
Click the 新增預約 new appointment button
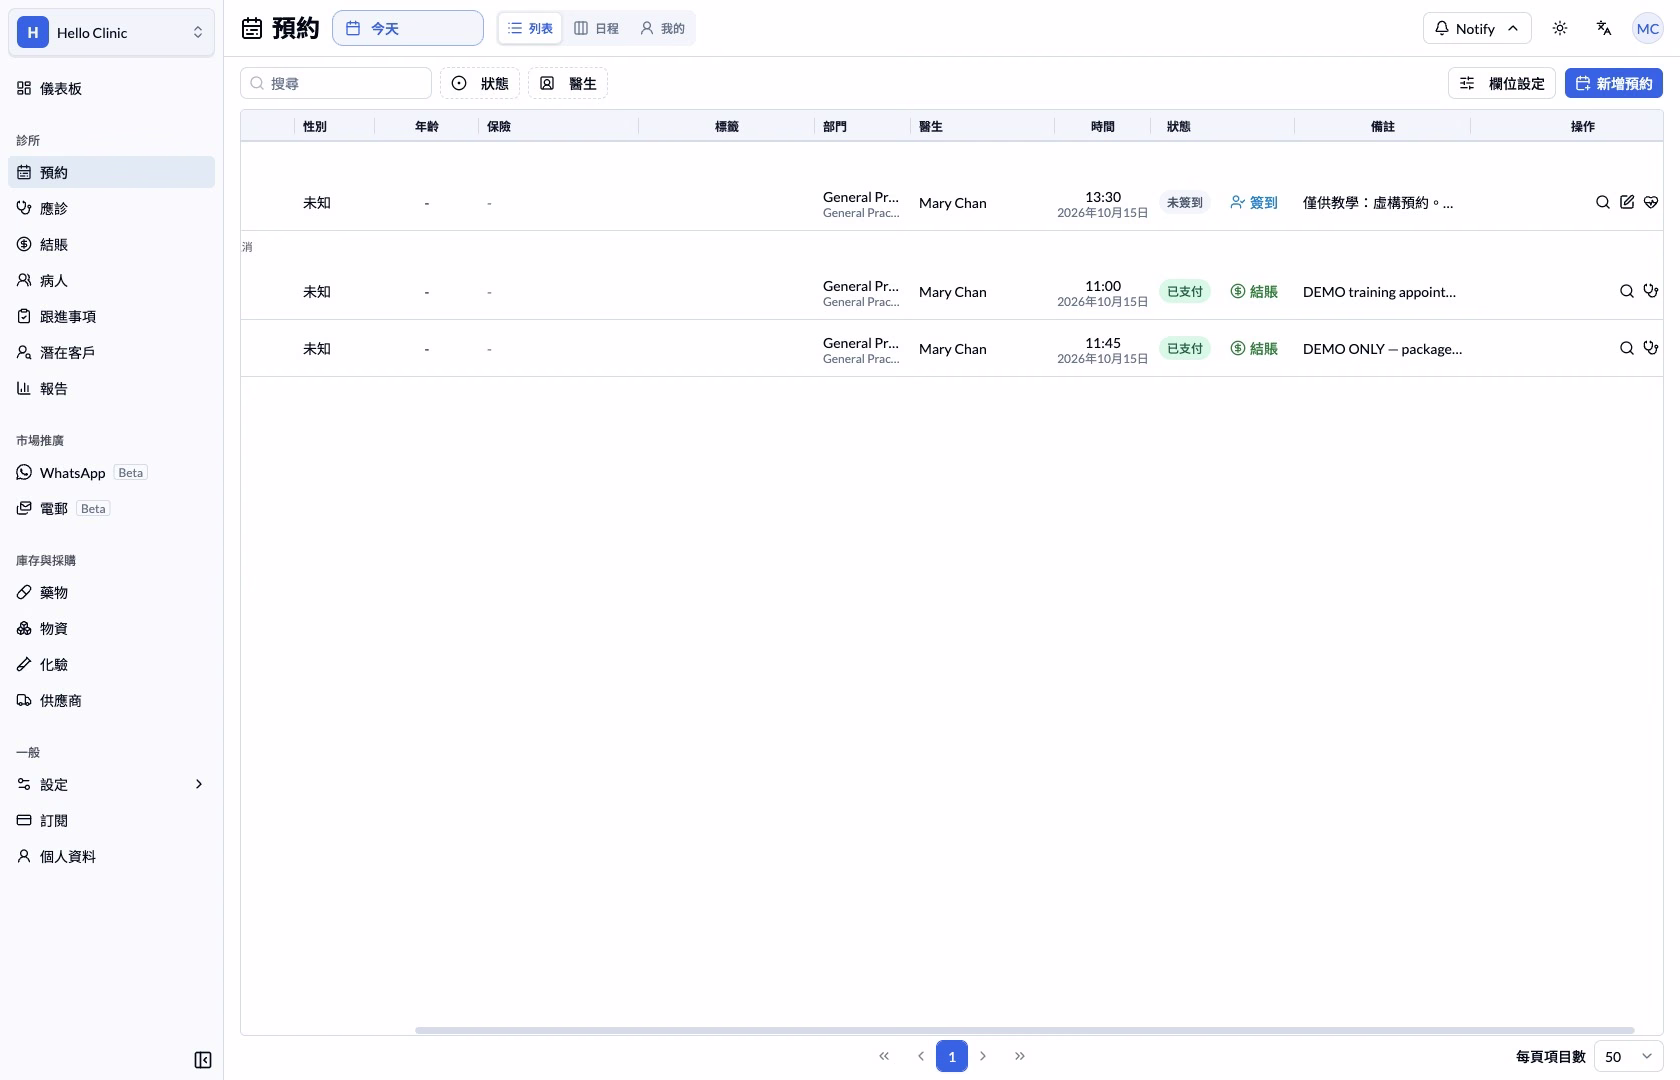pos(1614,83)
